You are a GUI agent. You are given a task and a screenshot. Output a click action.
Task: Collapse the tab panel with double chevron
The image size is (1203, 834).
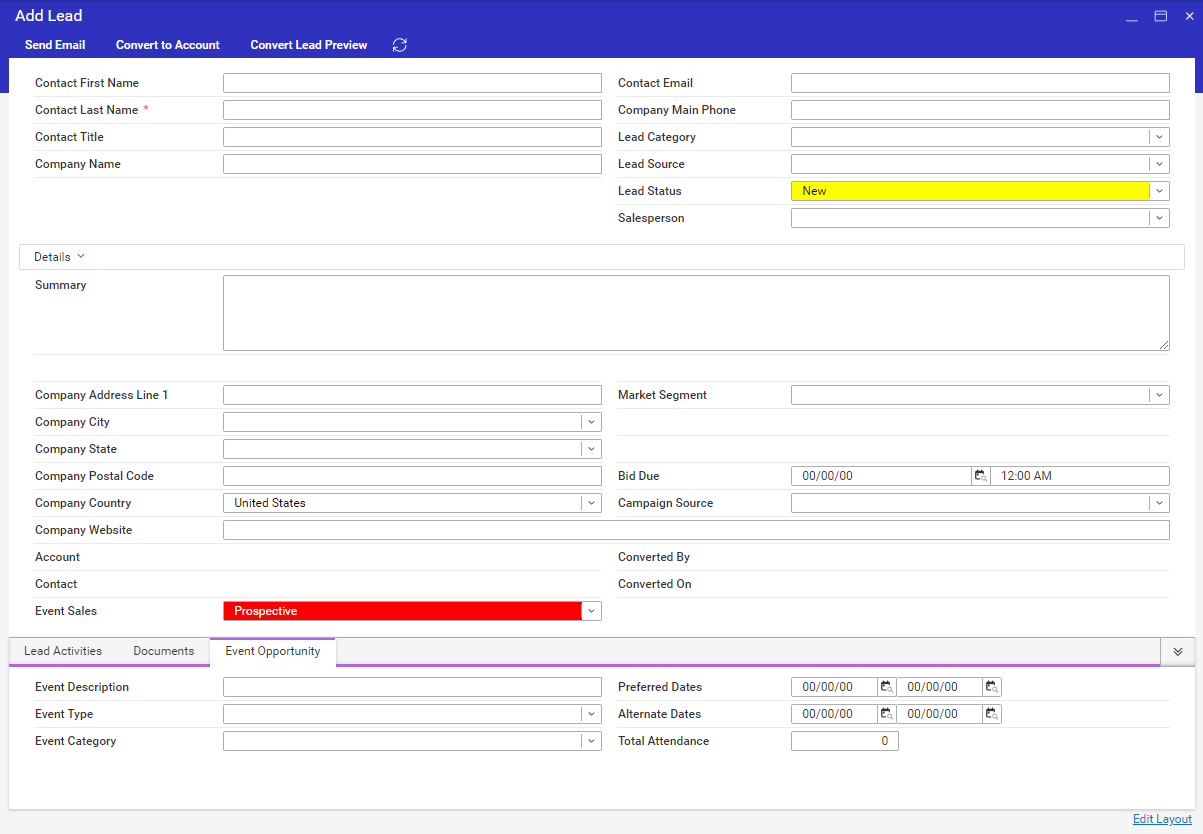click(x=1177, y=651)
